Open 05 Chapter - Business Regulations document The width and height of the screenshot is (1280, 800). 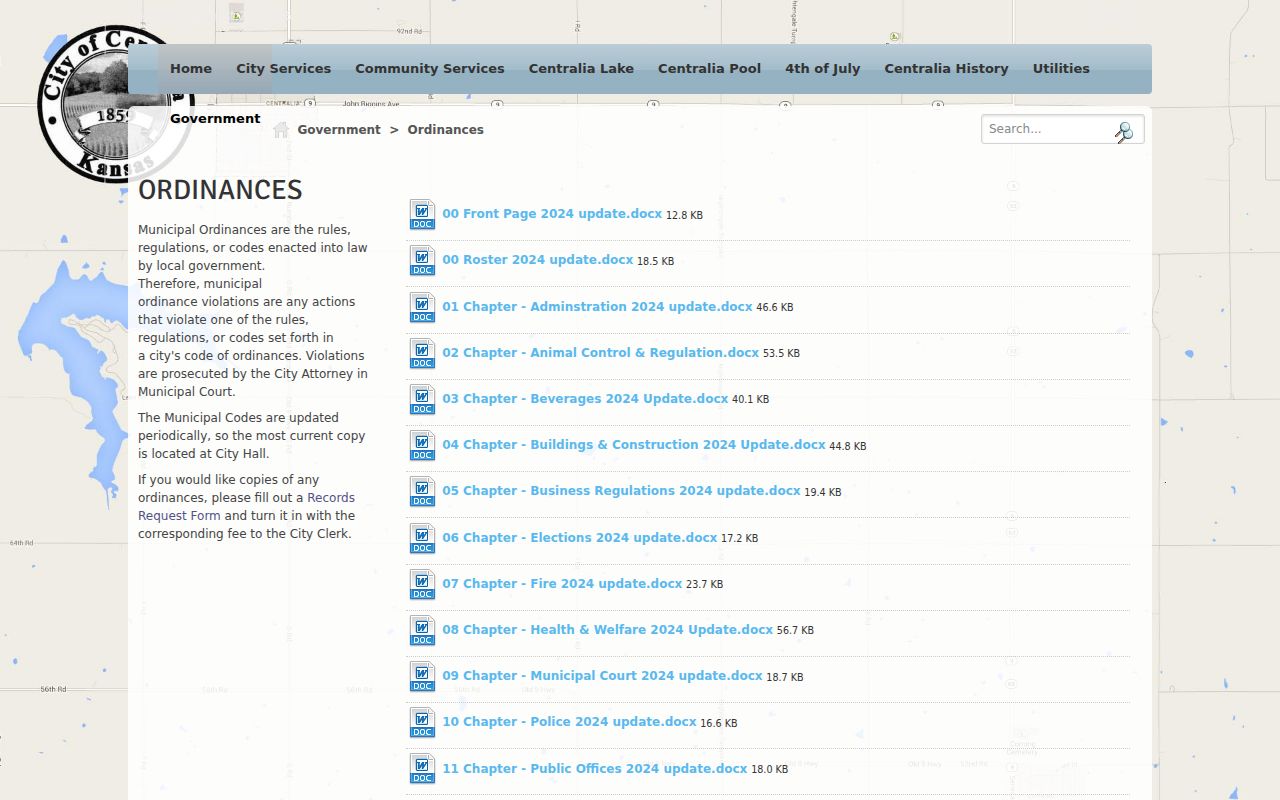click(x=621, y=491)
